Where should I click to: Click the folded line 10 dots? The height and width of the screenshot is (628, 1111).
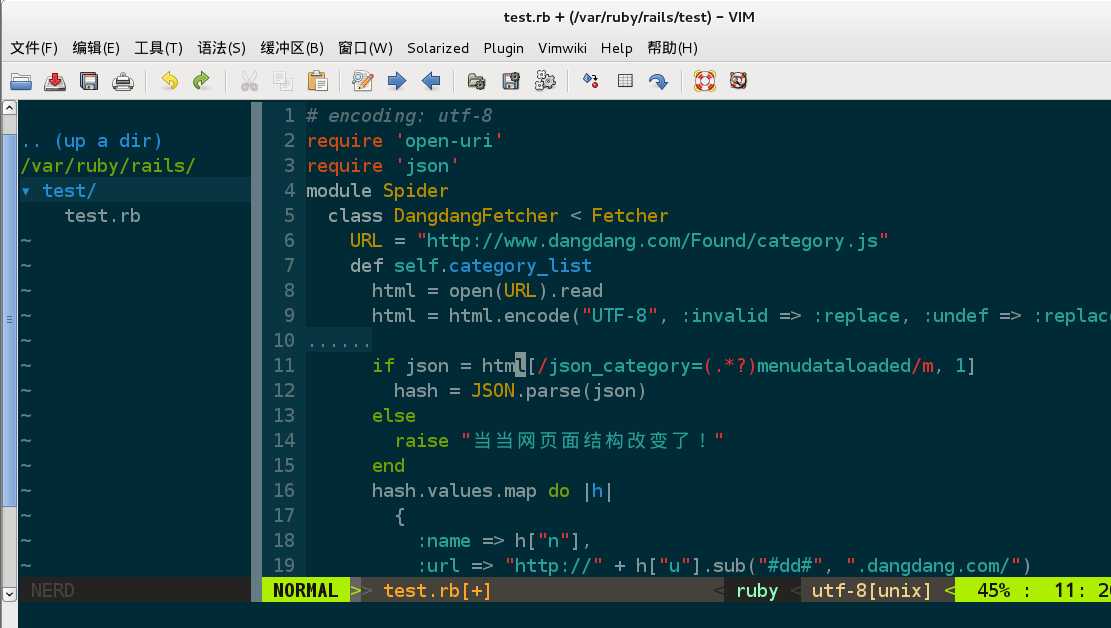[x=339, y=341]
